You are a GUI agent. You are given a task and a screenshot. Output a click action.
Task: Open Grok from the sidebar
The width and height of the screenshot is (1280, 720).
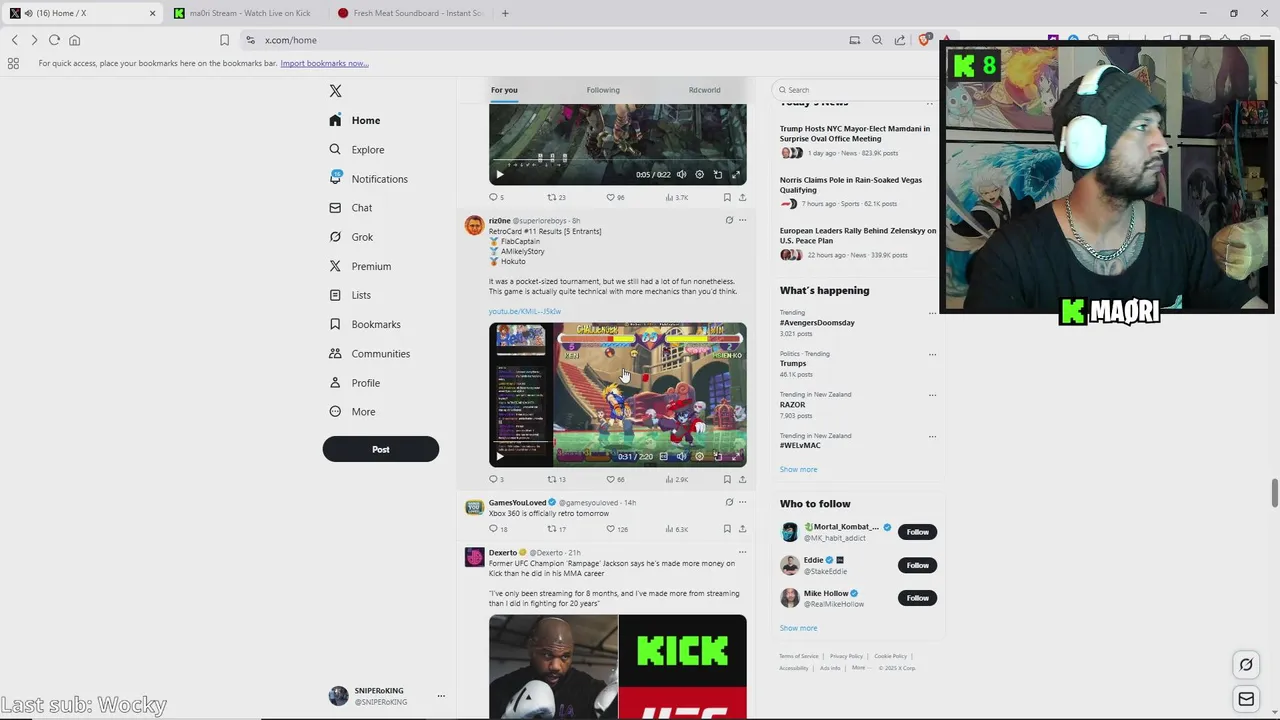point(351,237)
